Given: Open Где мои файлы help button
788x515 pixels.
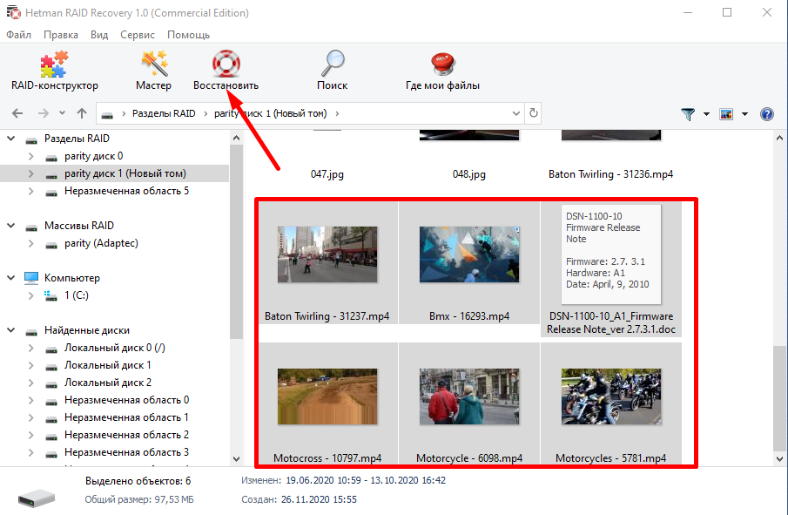Looking at the screenshot, I should tap(442, 71).
